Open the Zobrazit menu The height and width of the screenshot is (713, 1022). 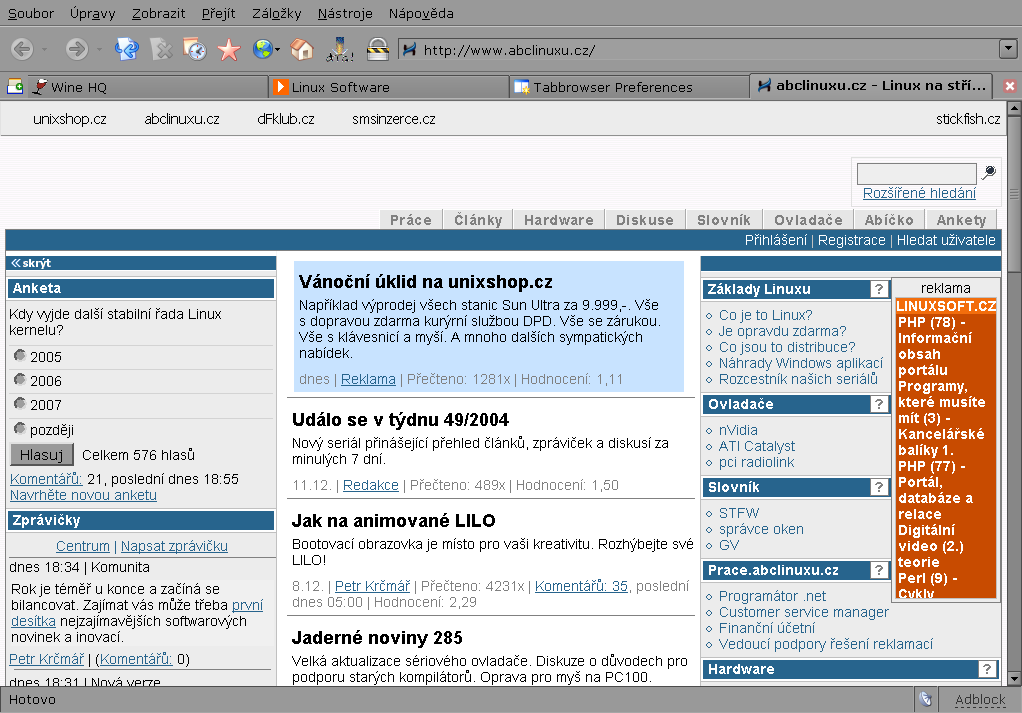158,13
